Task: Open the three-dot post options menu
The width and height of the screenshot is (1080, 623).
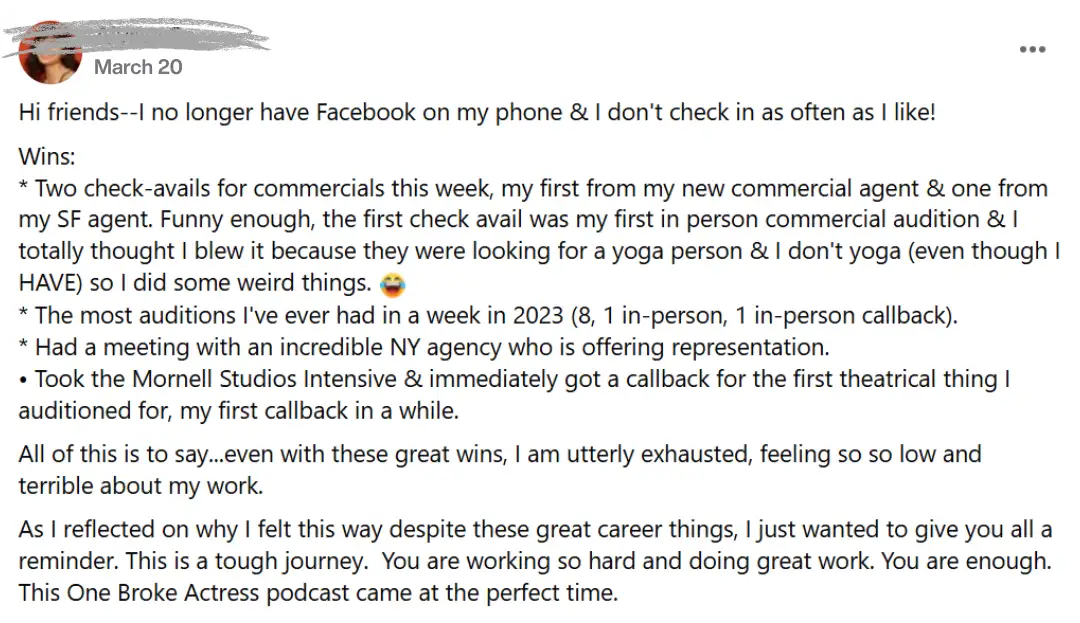Action: tap(1032, 50)
